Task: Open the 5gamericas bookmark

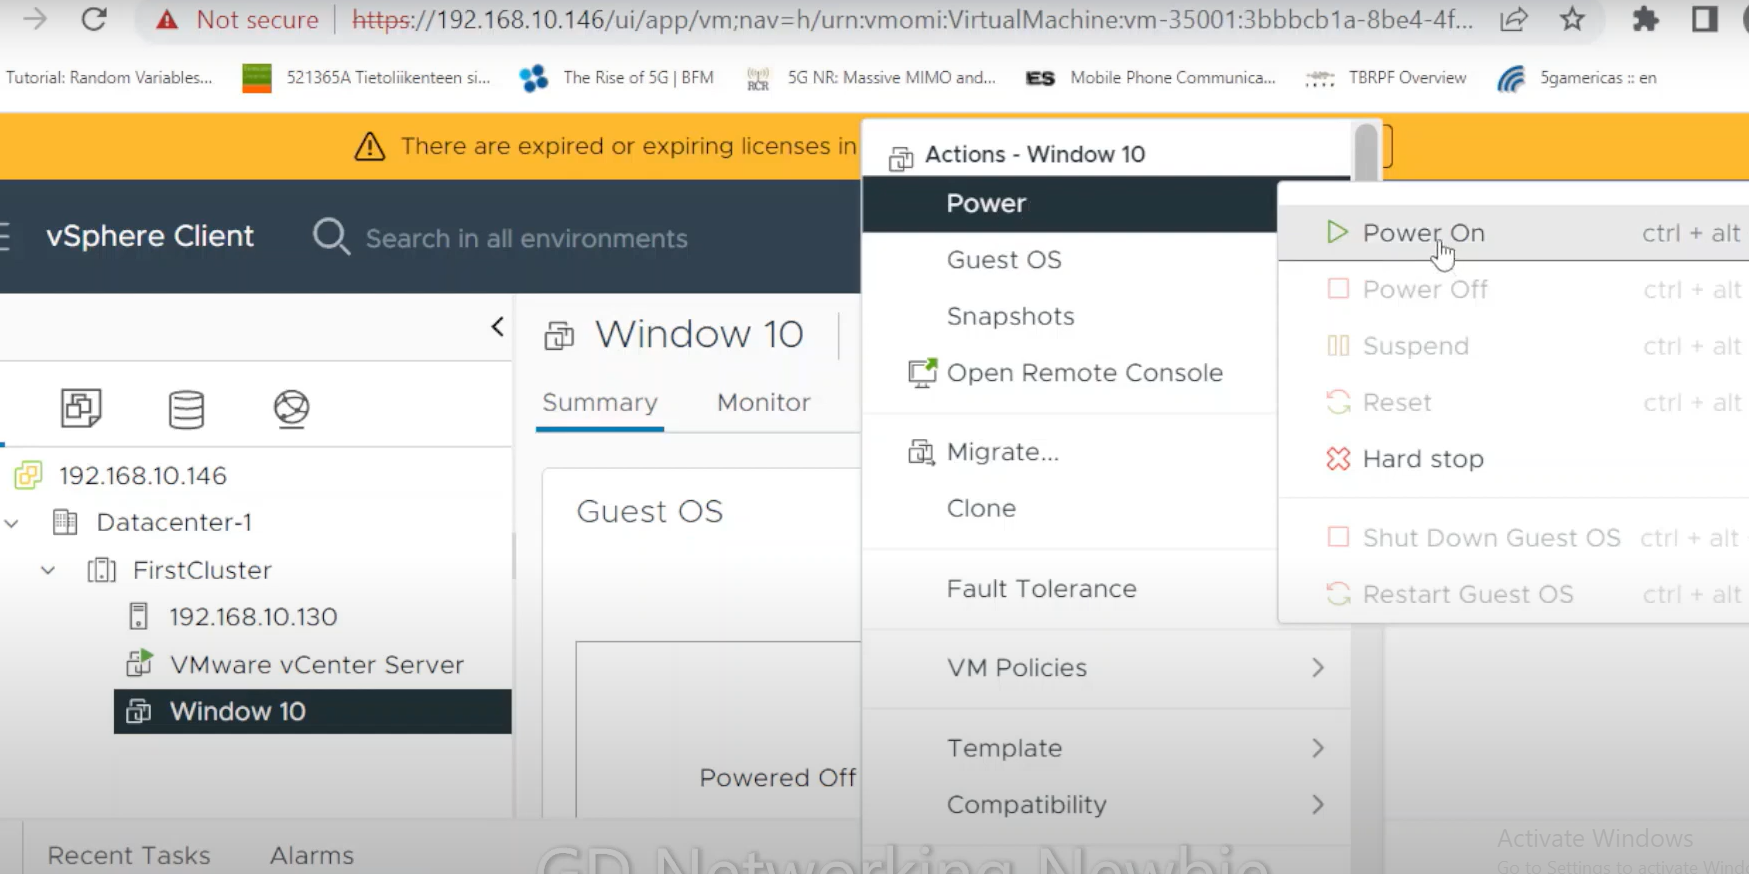Action: click(1576, 77)
